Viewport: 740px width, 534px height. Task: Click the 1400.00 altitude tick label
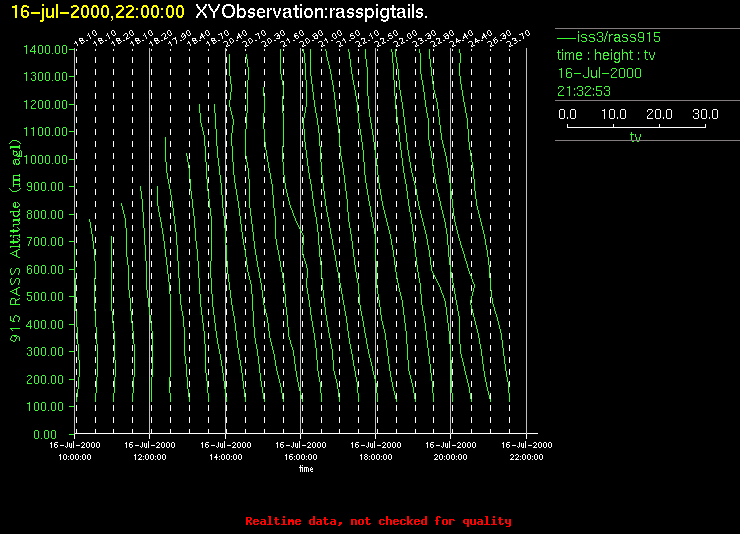coord(45,50)
